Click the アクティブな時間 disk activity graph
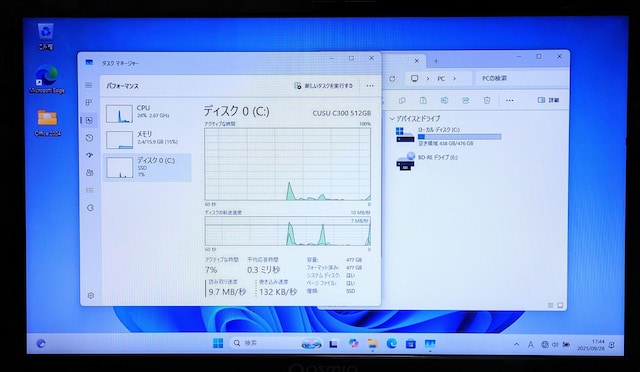 point(288,164)
